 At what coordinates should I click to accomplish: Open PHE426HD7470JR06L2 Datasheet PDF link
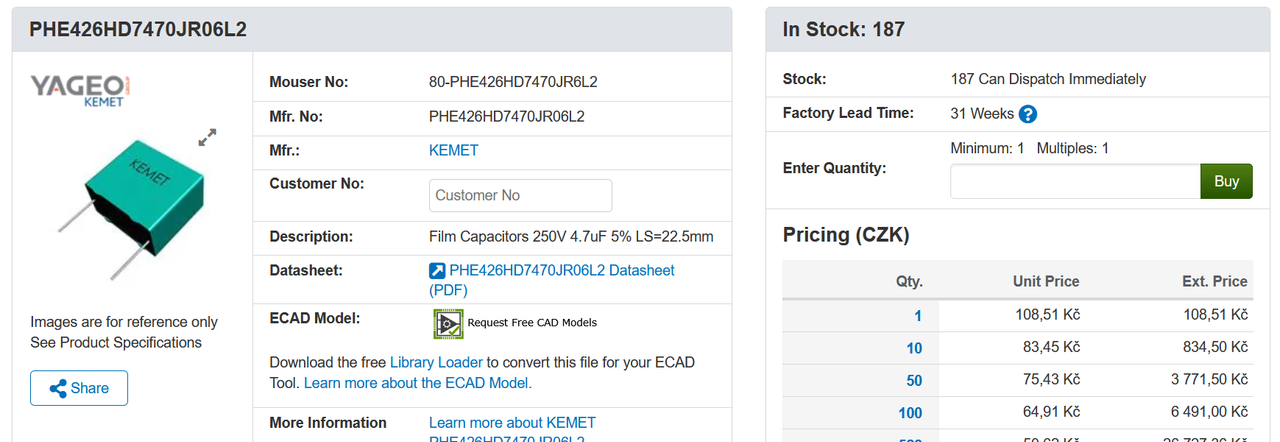coord(552,280)
